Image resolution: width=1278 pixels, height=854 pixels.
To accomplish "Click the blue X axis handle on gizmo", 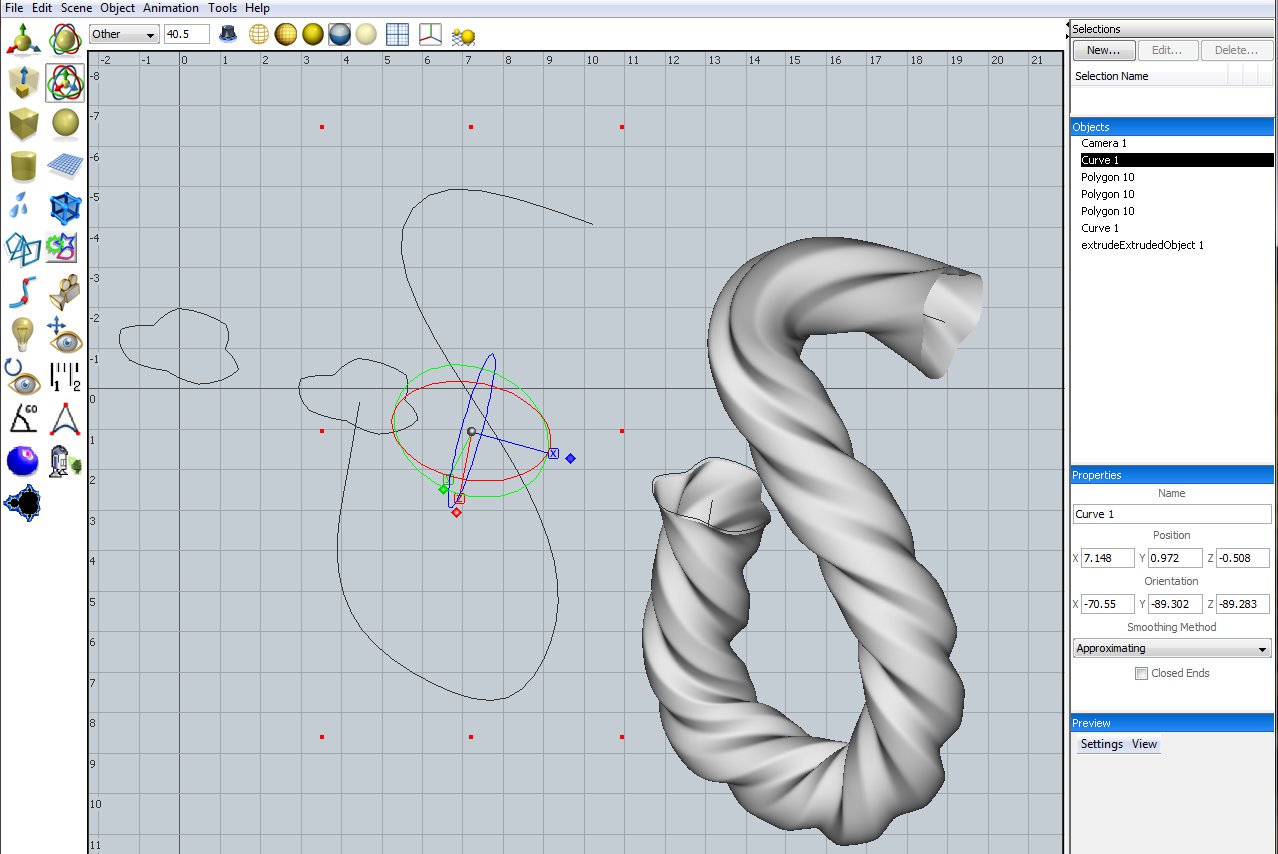I will pyautogui.click(x=553, y=454).
